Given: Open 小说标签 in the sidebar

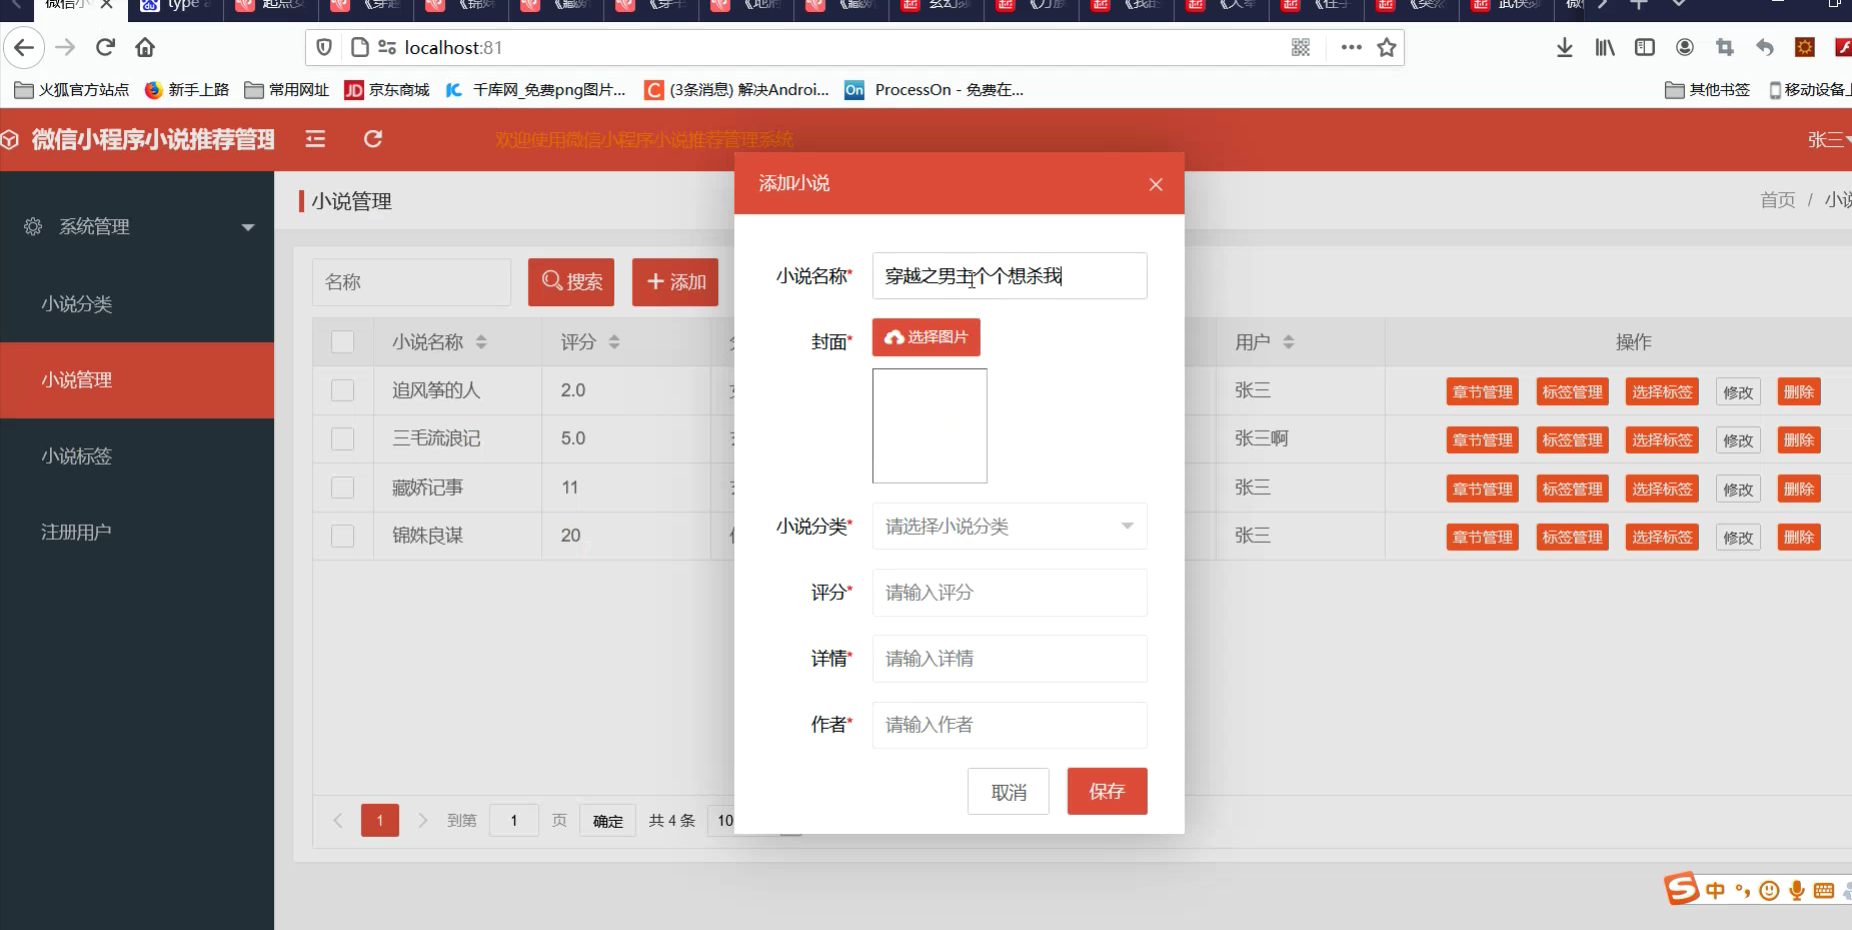Looking at the screenshot, I should click(137, 456).
